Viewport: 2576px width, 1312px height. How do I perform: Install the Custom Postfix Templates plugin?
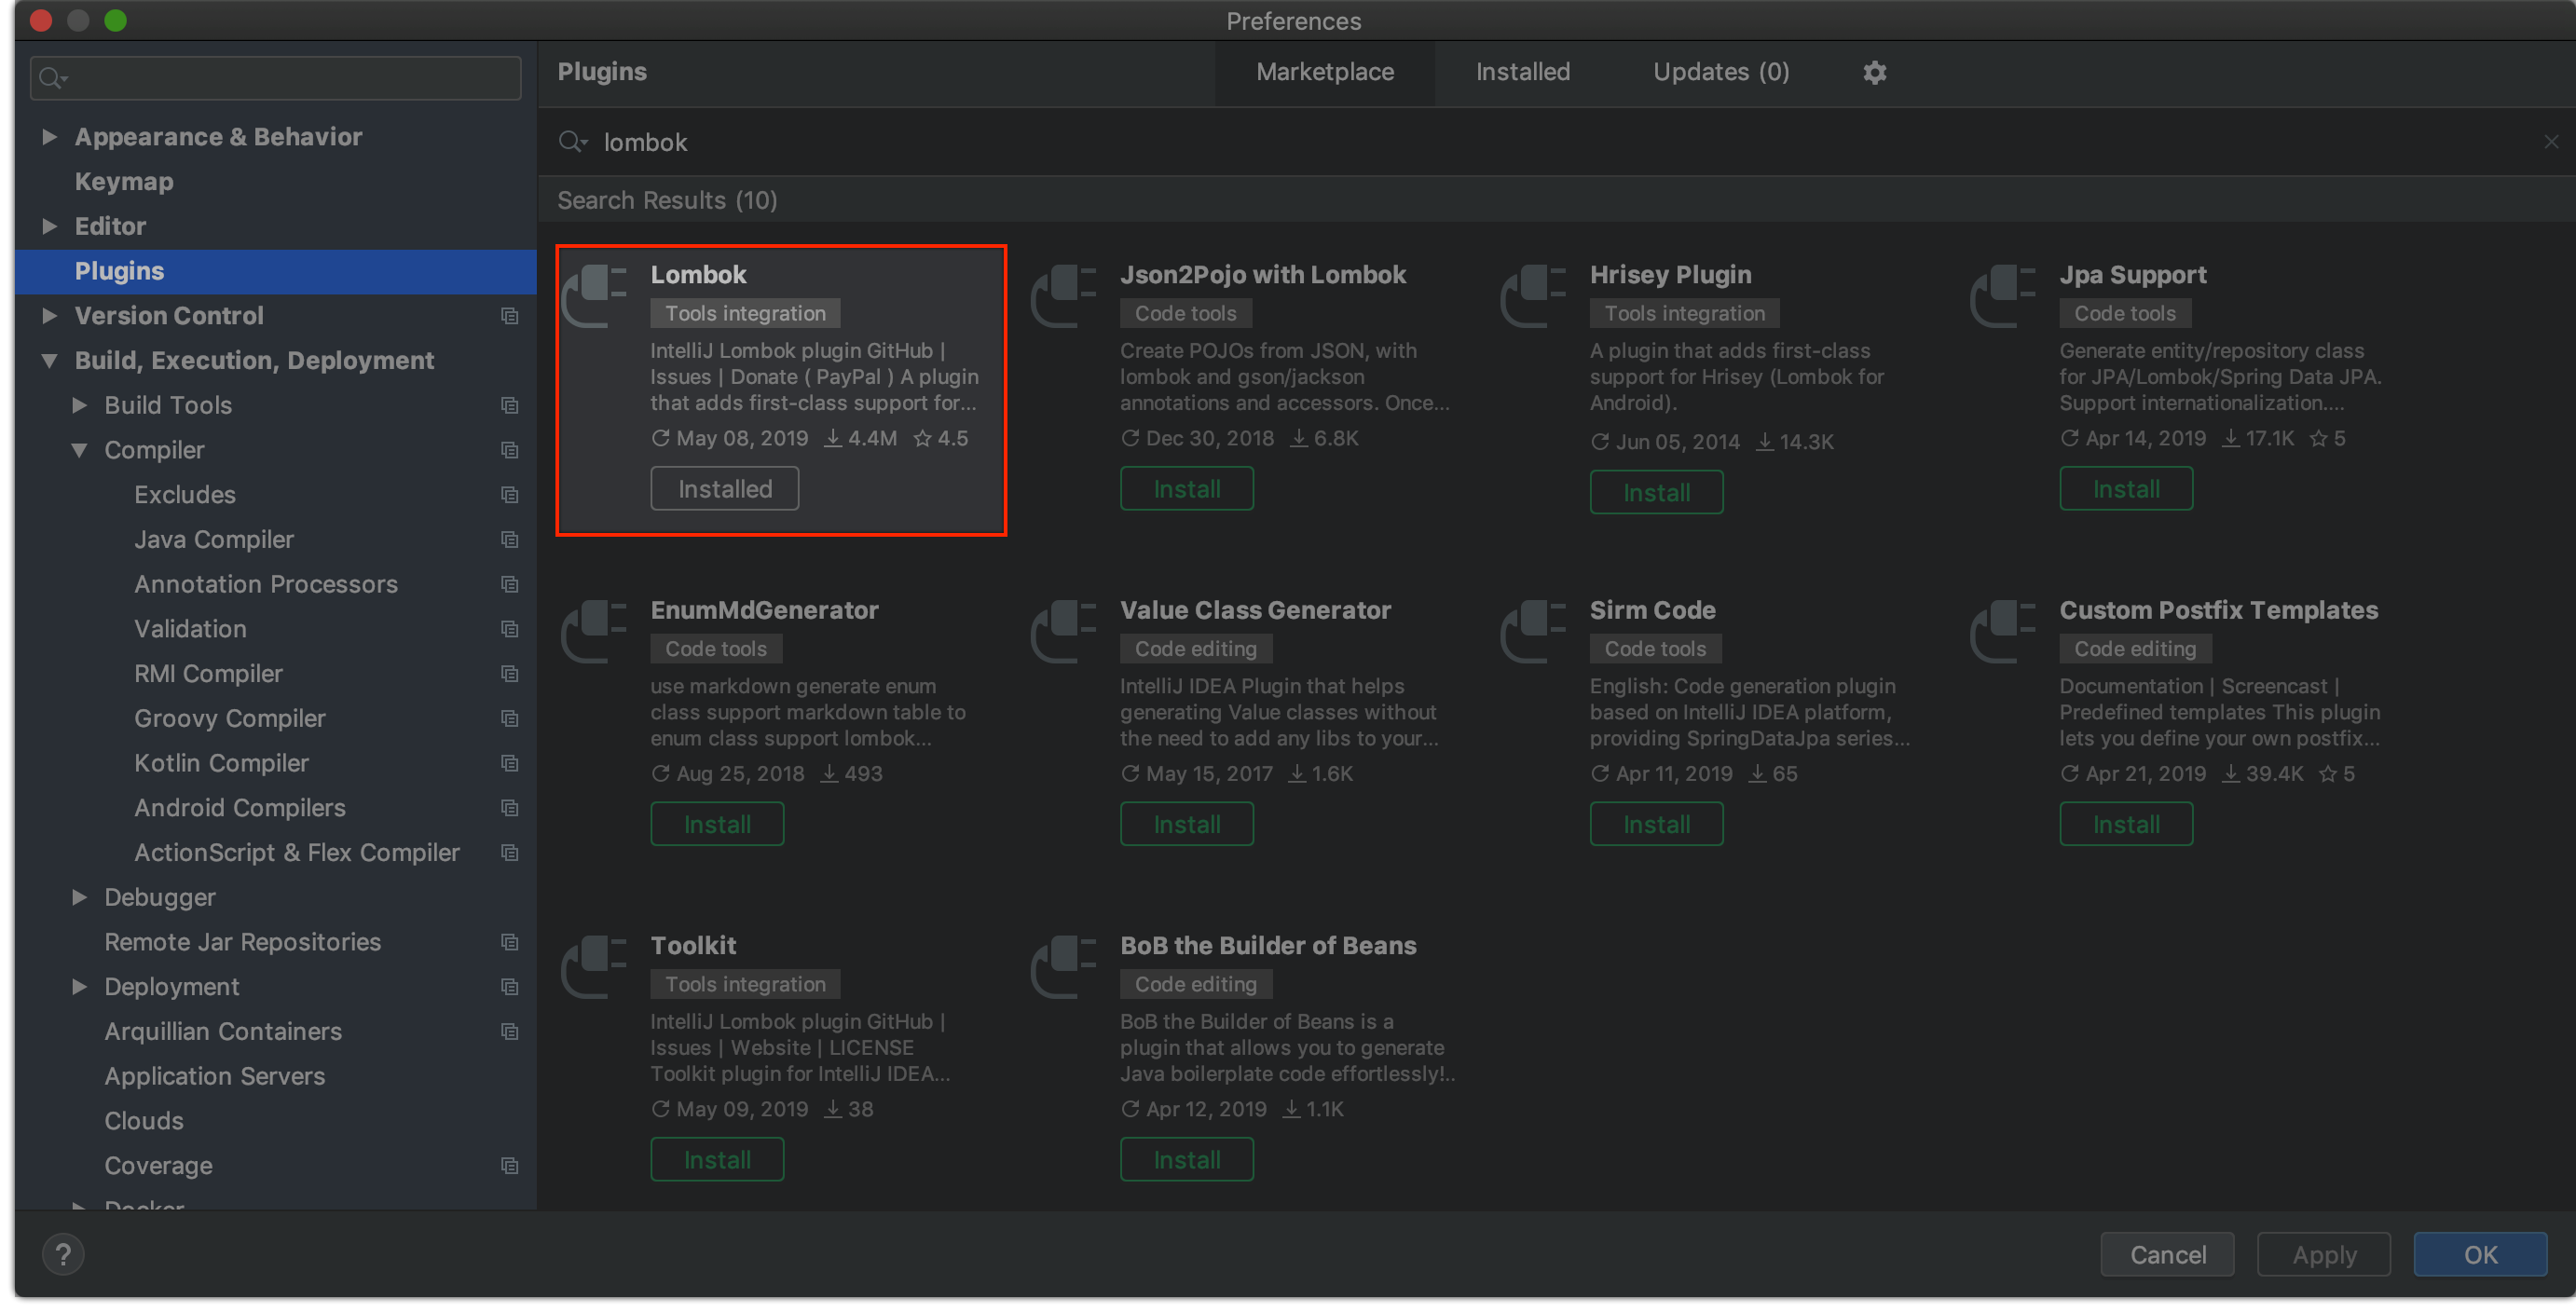tap(2126, 824)
